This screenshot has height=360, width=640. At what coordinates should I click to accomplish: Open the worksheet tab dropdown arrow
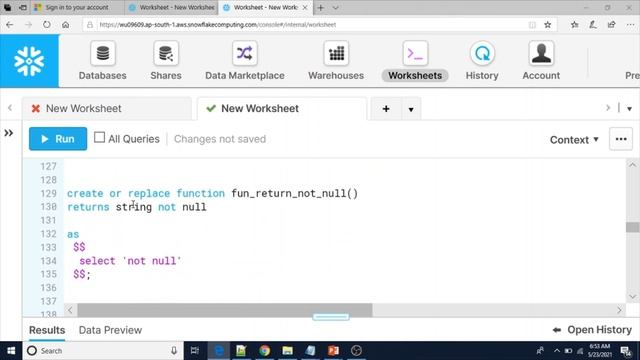point(411,109)
